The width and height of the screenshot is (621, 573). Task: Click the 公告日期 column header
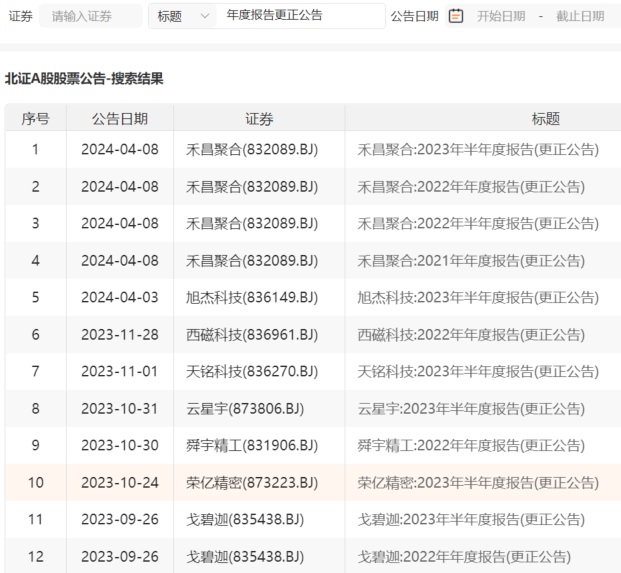(120, 118)
